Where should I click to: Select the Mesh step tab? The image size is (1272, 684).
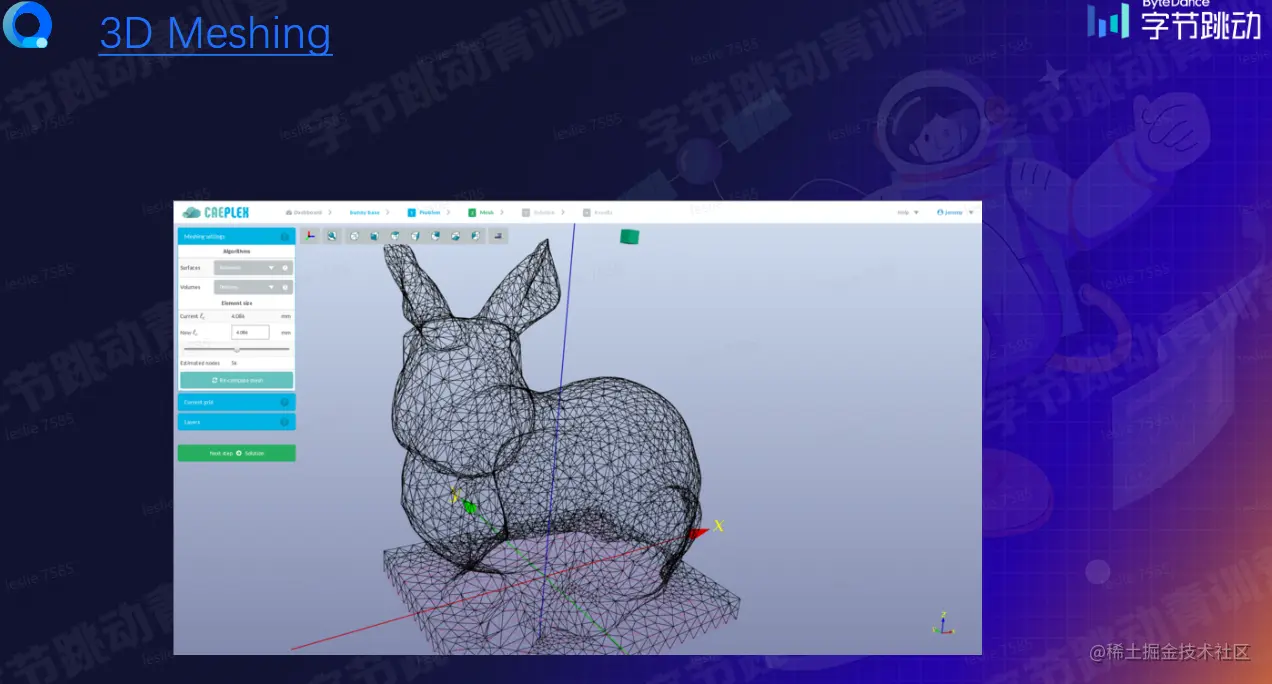[x=482, y=212]
